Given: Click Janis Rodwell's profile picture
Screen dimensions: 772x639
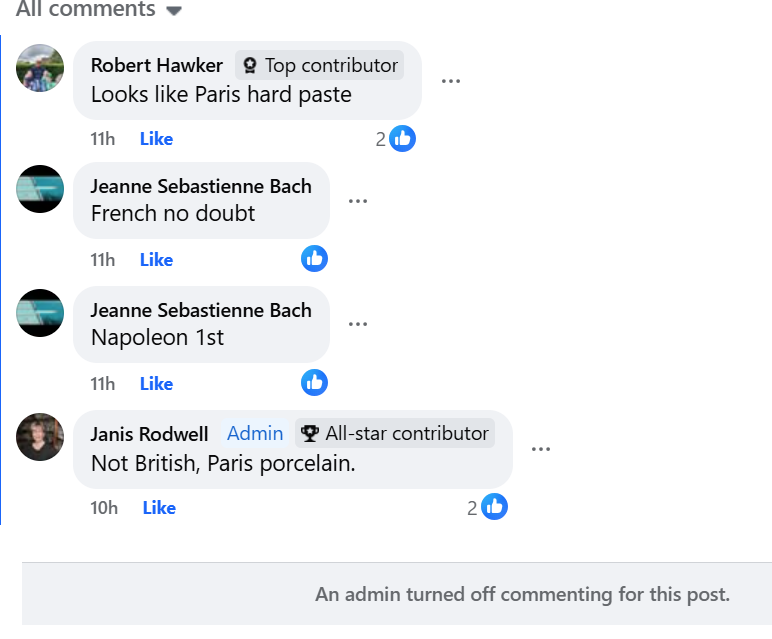Looking at the screenshot, I should 40,437.
